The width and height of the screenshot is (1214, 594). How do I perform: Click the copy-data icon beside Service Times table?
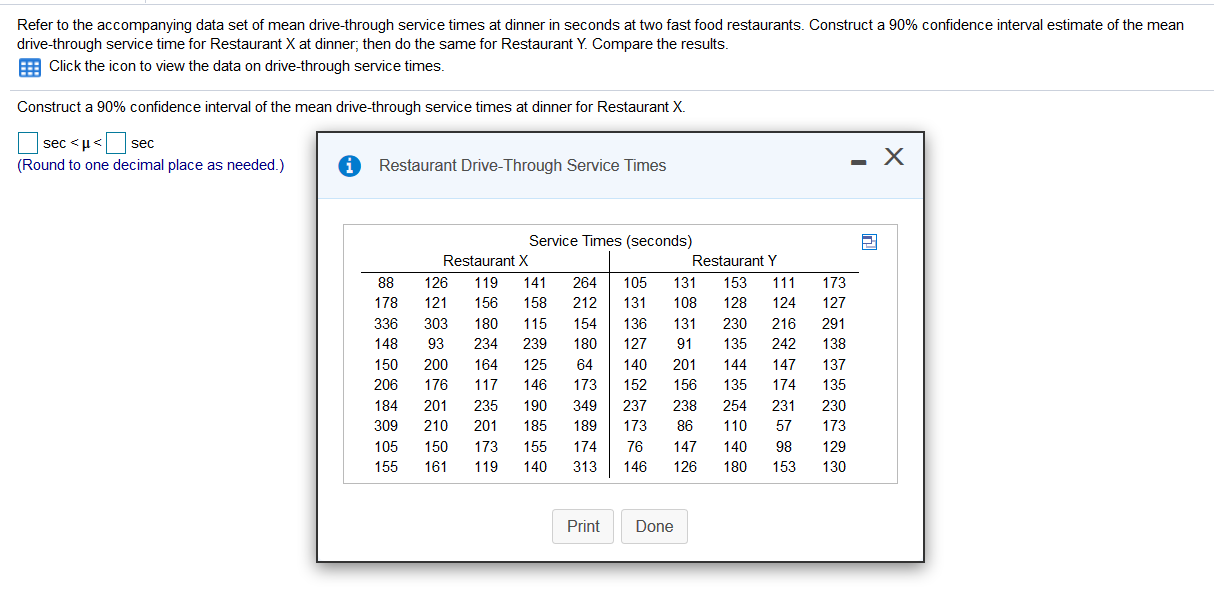click(x=868, y=241)
